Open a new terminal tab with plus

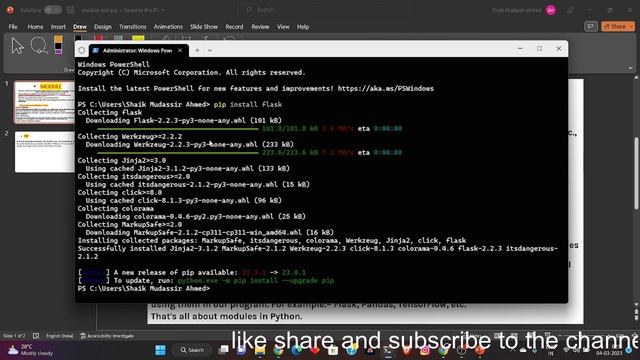click(197, 50)
